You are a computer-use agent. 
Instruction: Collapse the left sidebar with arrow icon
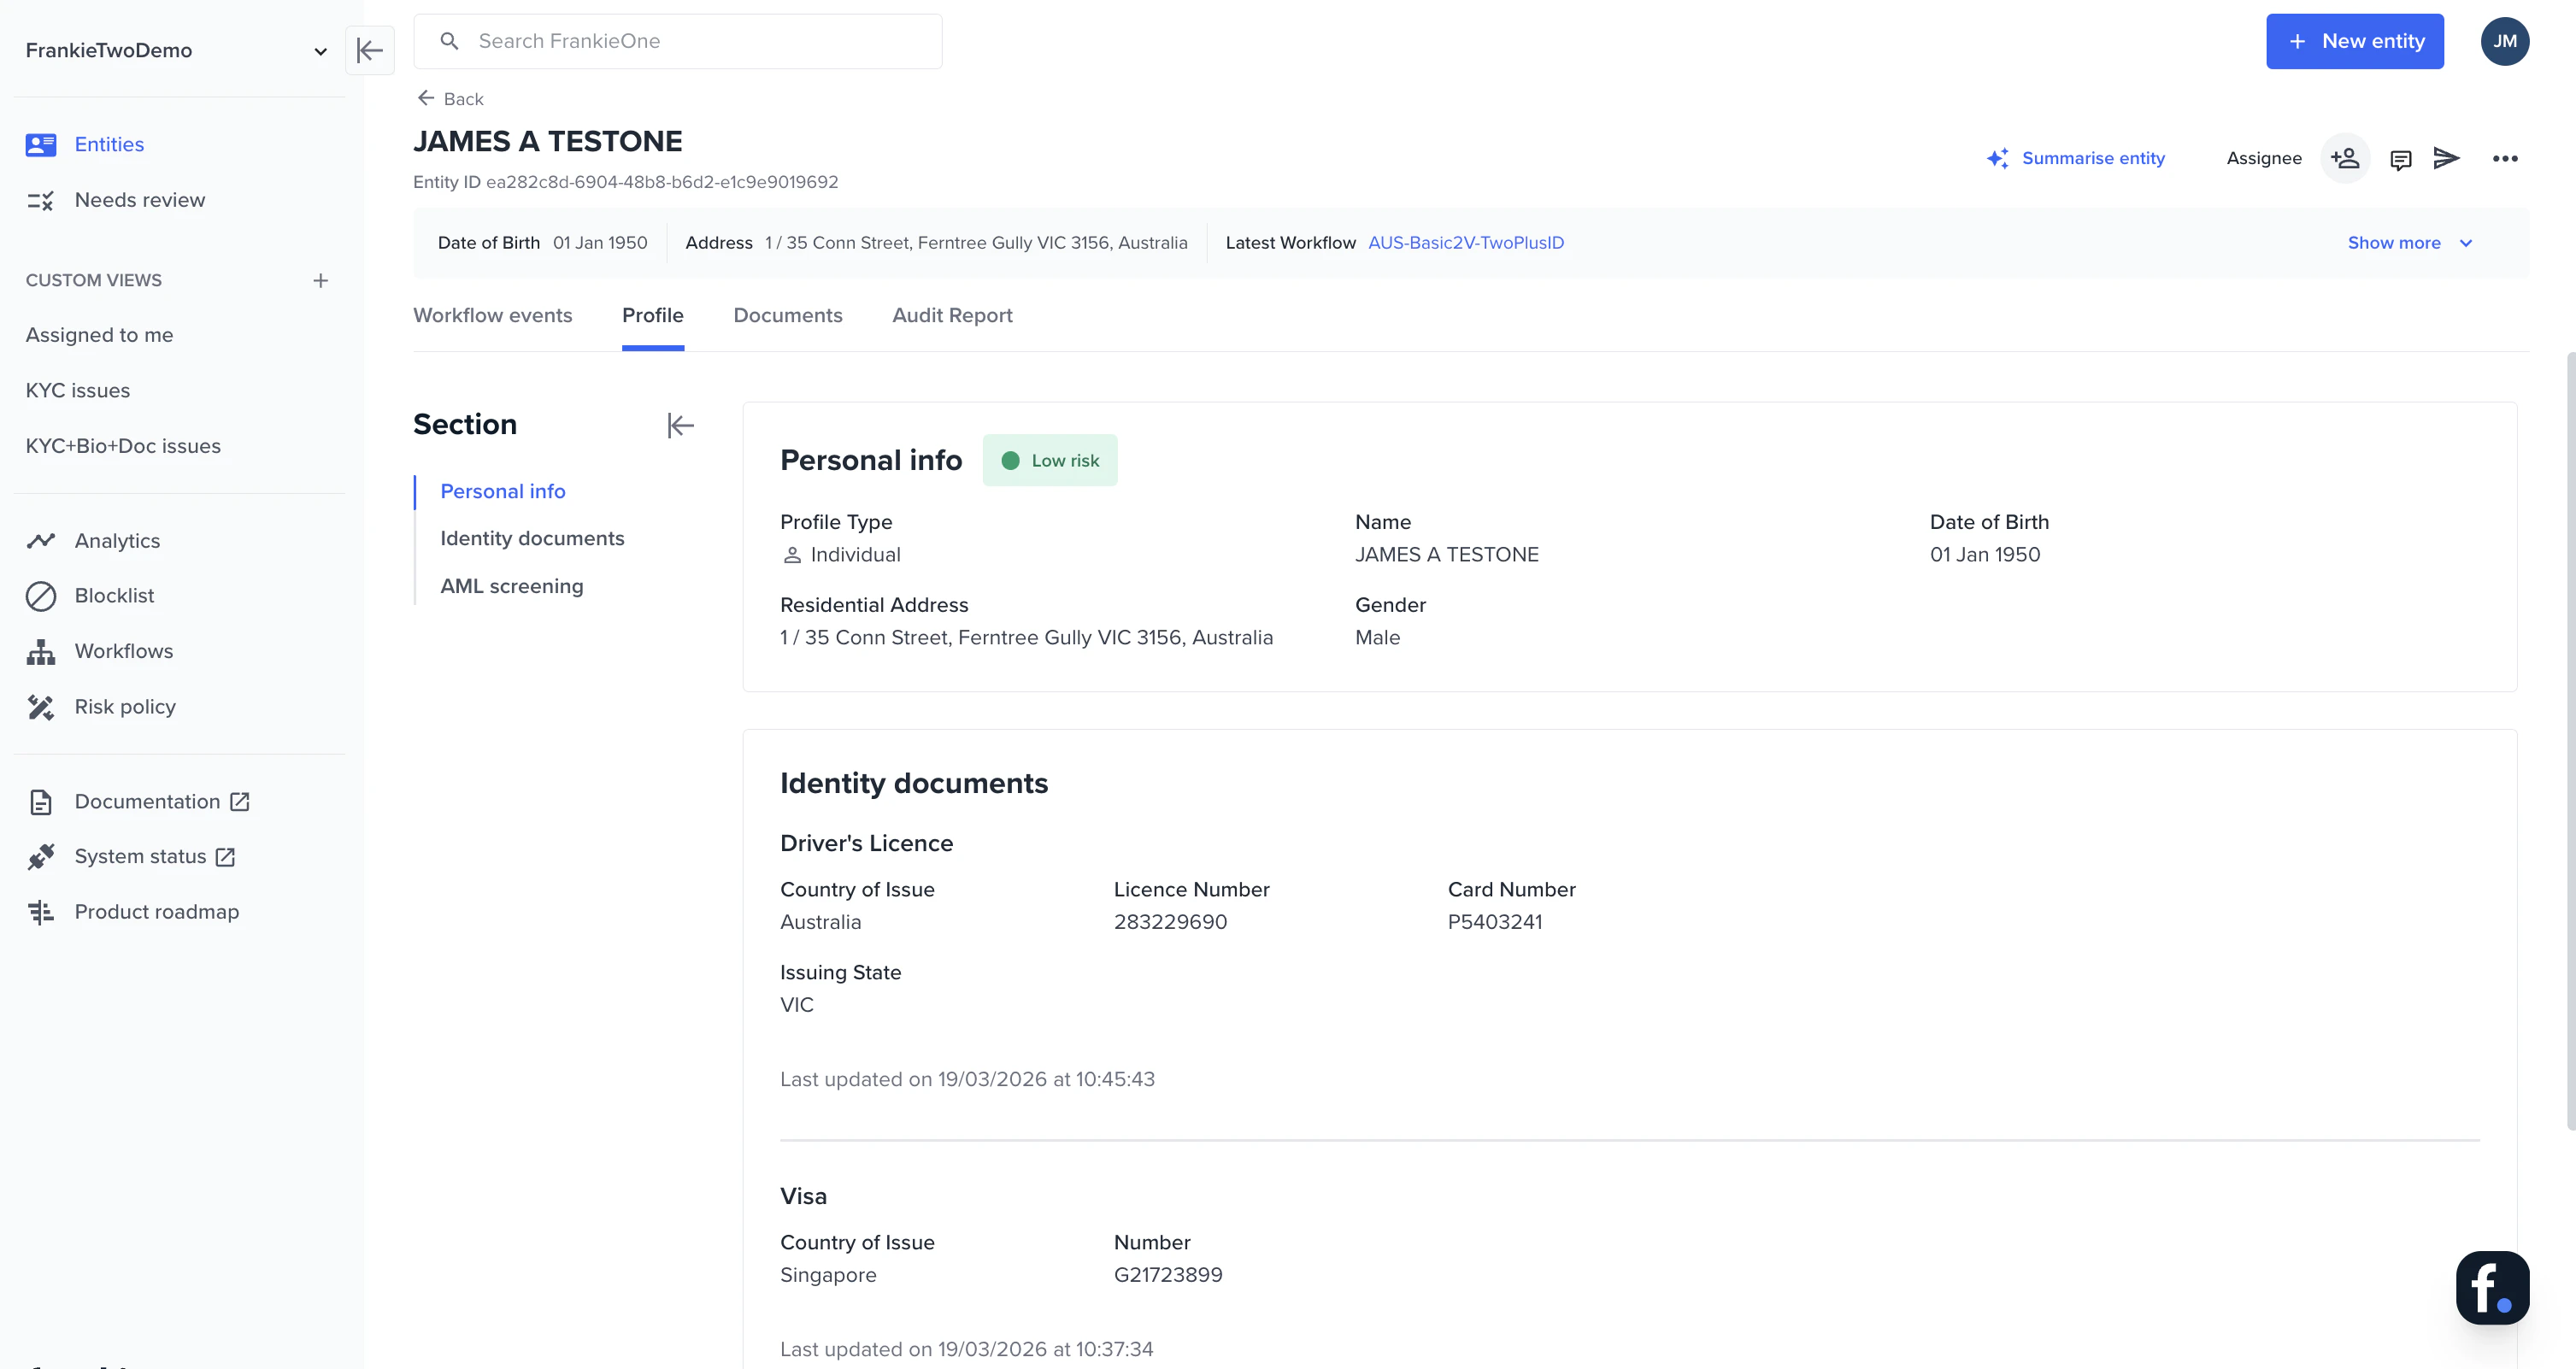coord(369,50)
